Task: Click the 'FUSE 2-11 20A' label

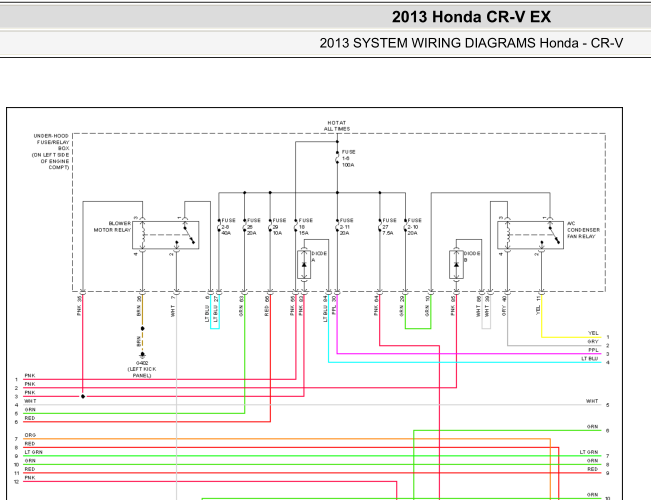Action: click(346, 227)
